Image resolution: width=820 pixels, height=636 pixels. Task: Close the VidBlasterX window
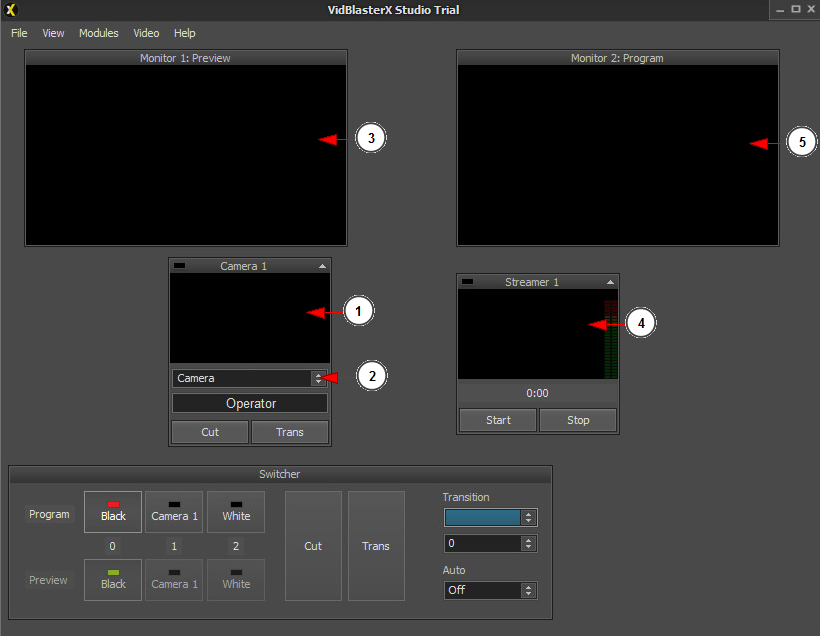[x=811, y=9]
